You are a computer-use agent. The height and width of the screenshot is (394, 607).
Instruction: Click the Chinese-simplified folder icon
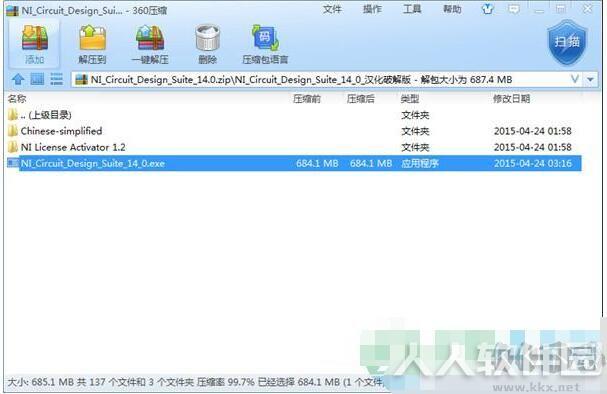click(13, 131)
